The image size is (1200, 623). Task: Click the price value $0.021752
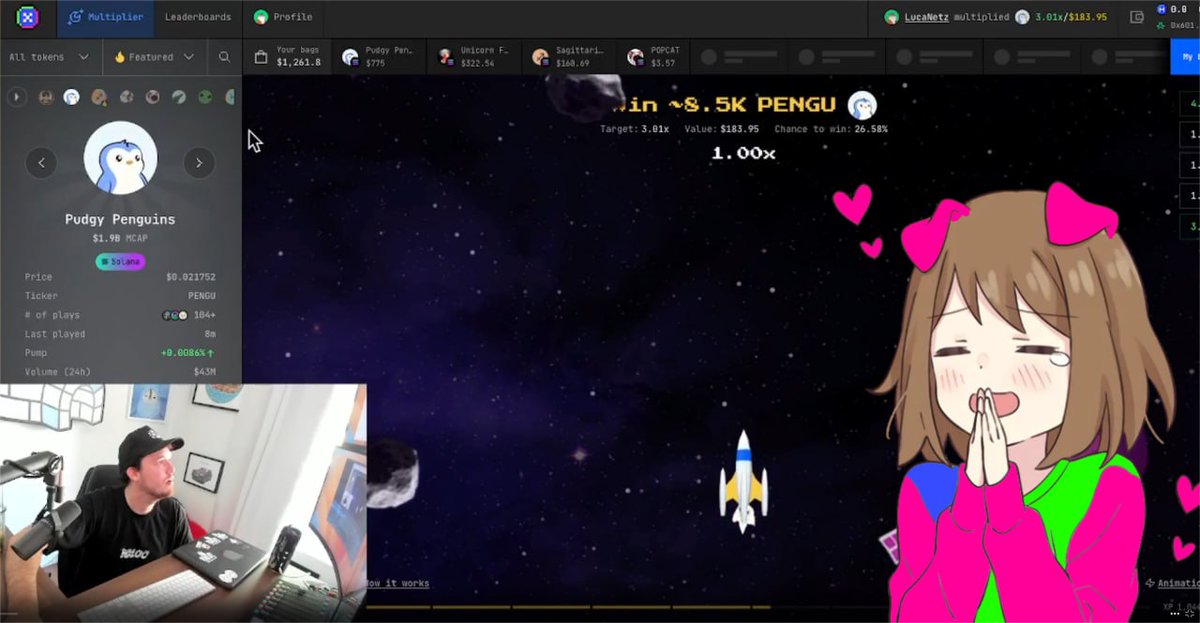[190, 277]
